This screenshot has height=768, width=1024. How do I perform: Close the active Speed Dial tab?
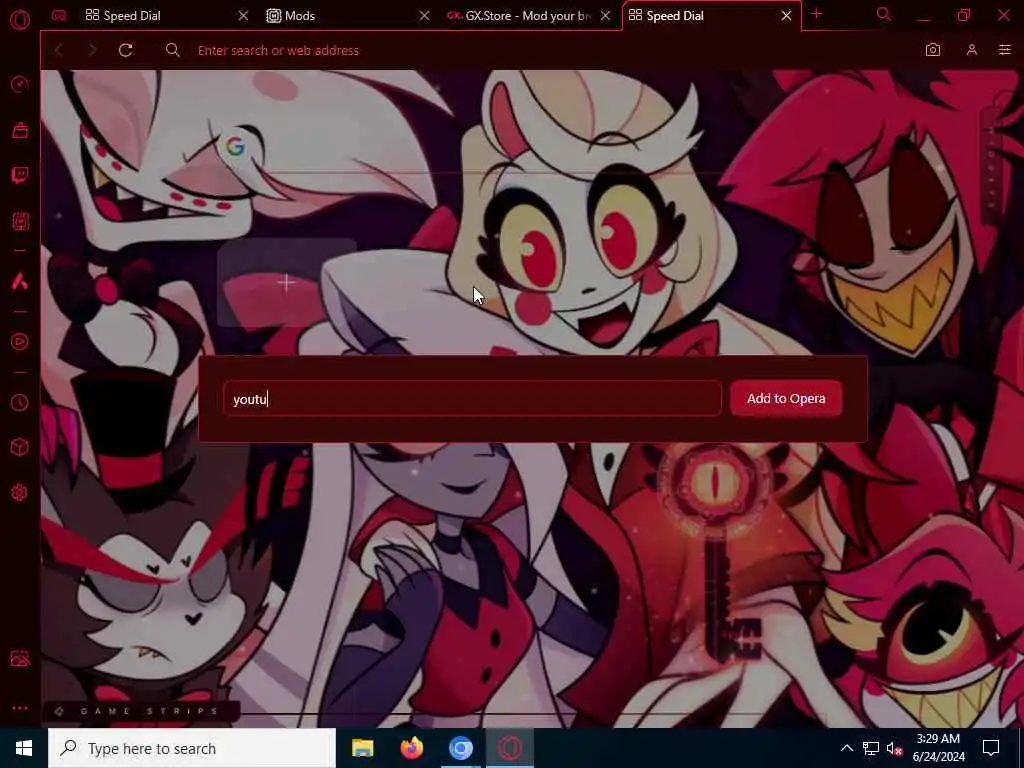(x=786, y=16)
